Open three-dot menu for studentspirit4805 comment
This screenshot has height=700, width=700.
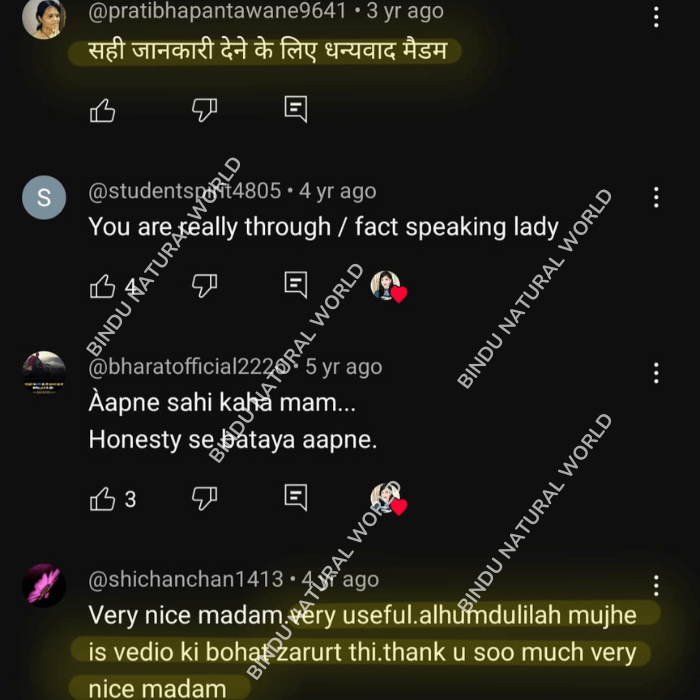pyautogui.click(x=656, y=197)
